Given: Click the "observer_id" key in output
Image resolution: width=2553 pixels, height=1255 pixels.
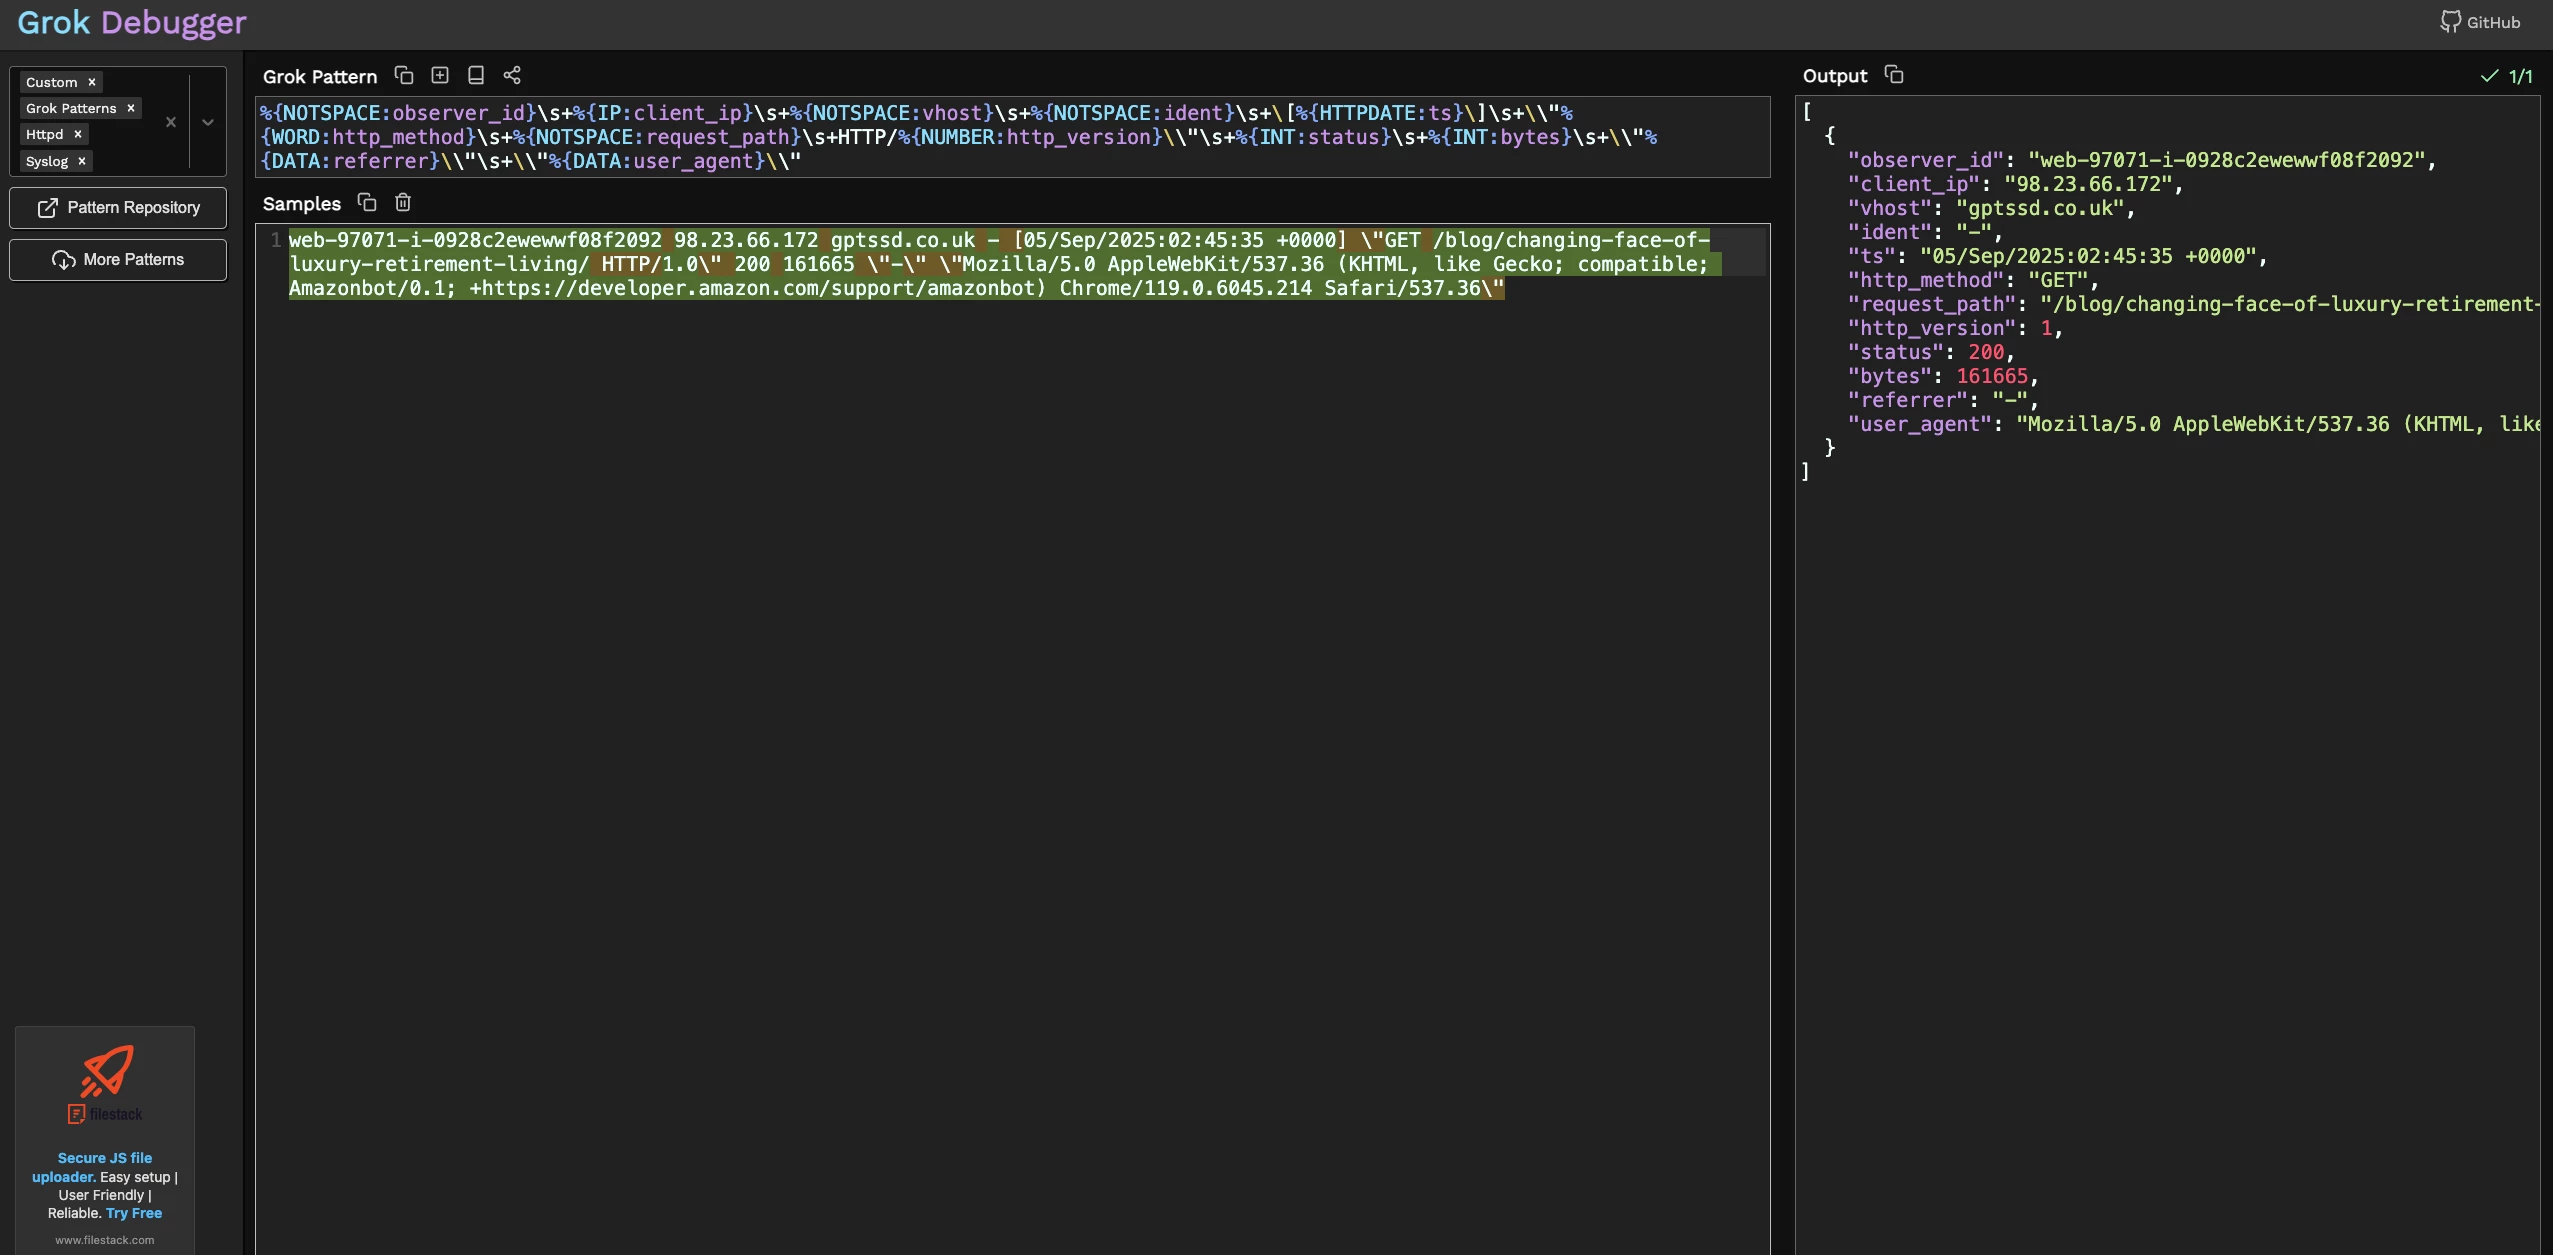Looking at the screenshot, I should click(1926, 160).
